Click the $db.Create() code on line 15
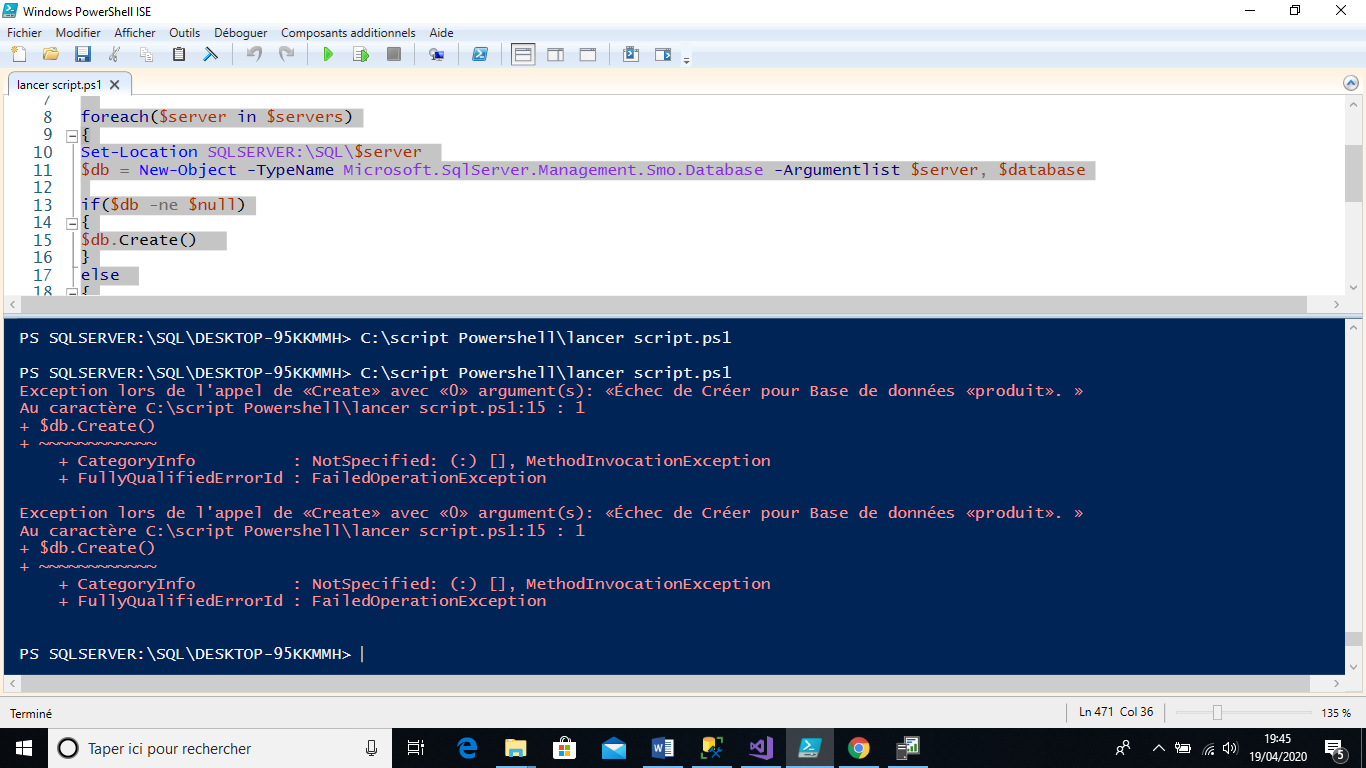Image resolution: width=1366 pixels, height=768 pixels. [139, 240]
